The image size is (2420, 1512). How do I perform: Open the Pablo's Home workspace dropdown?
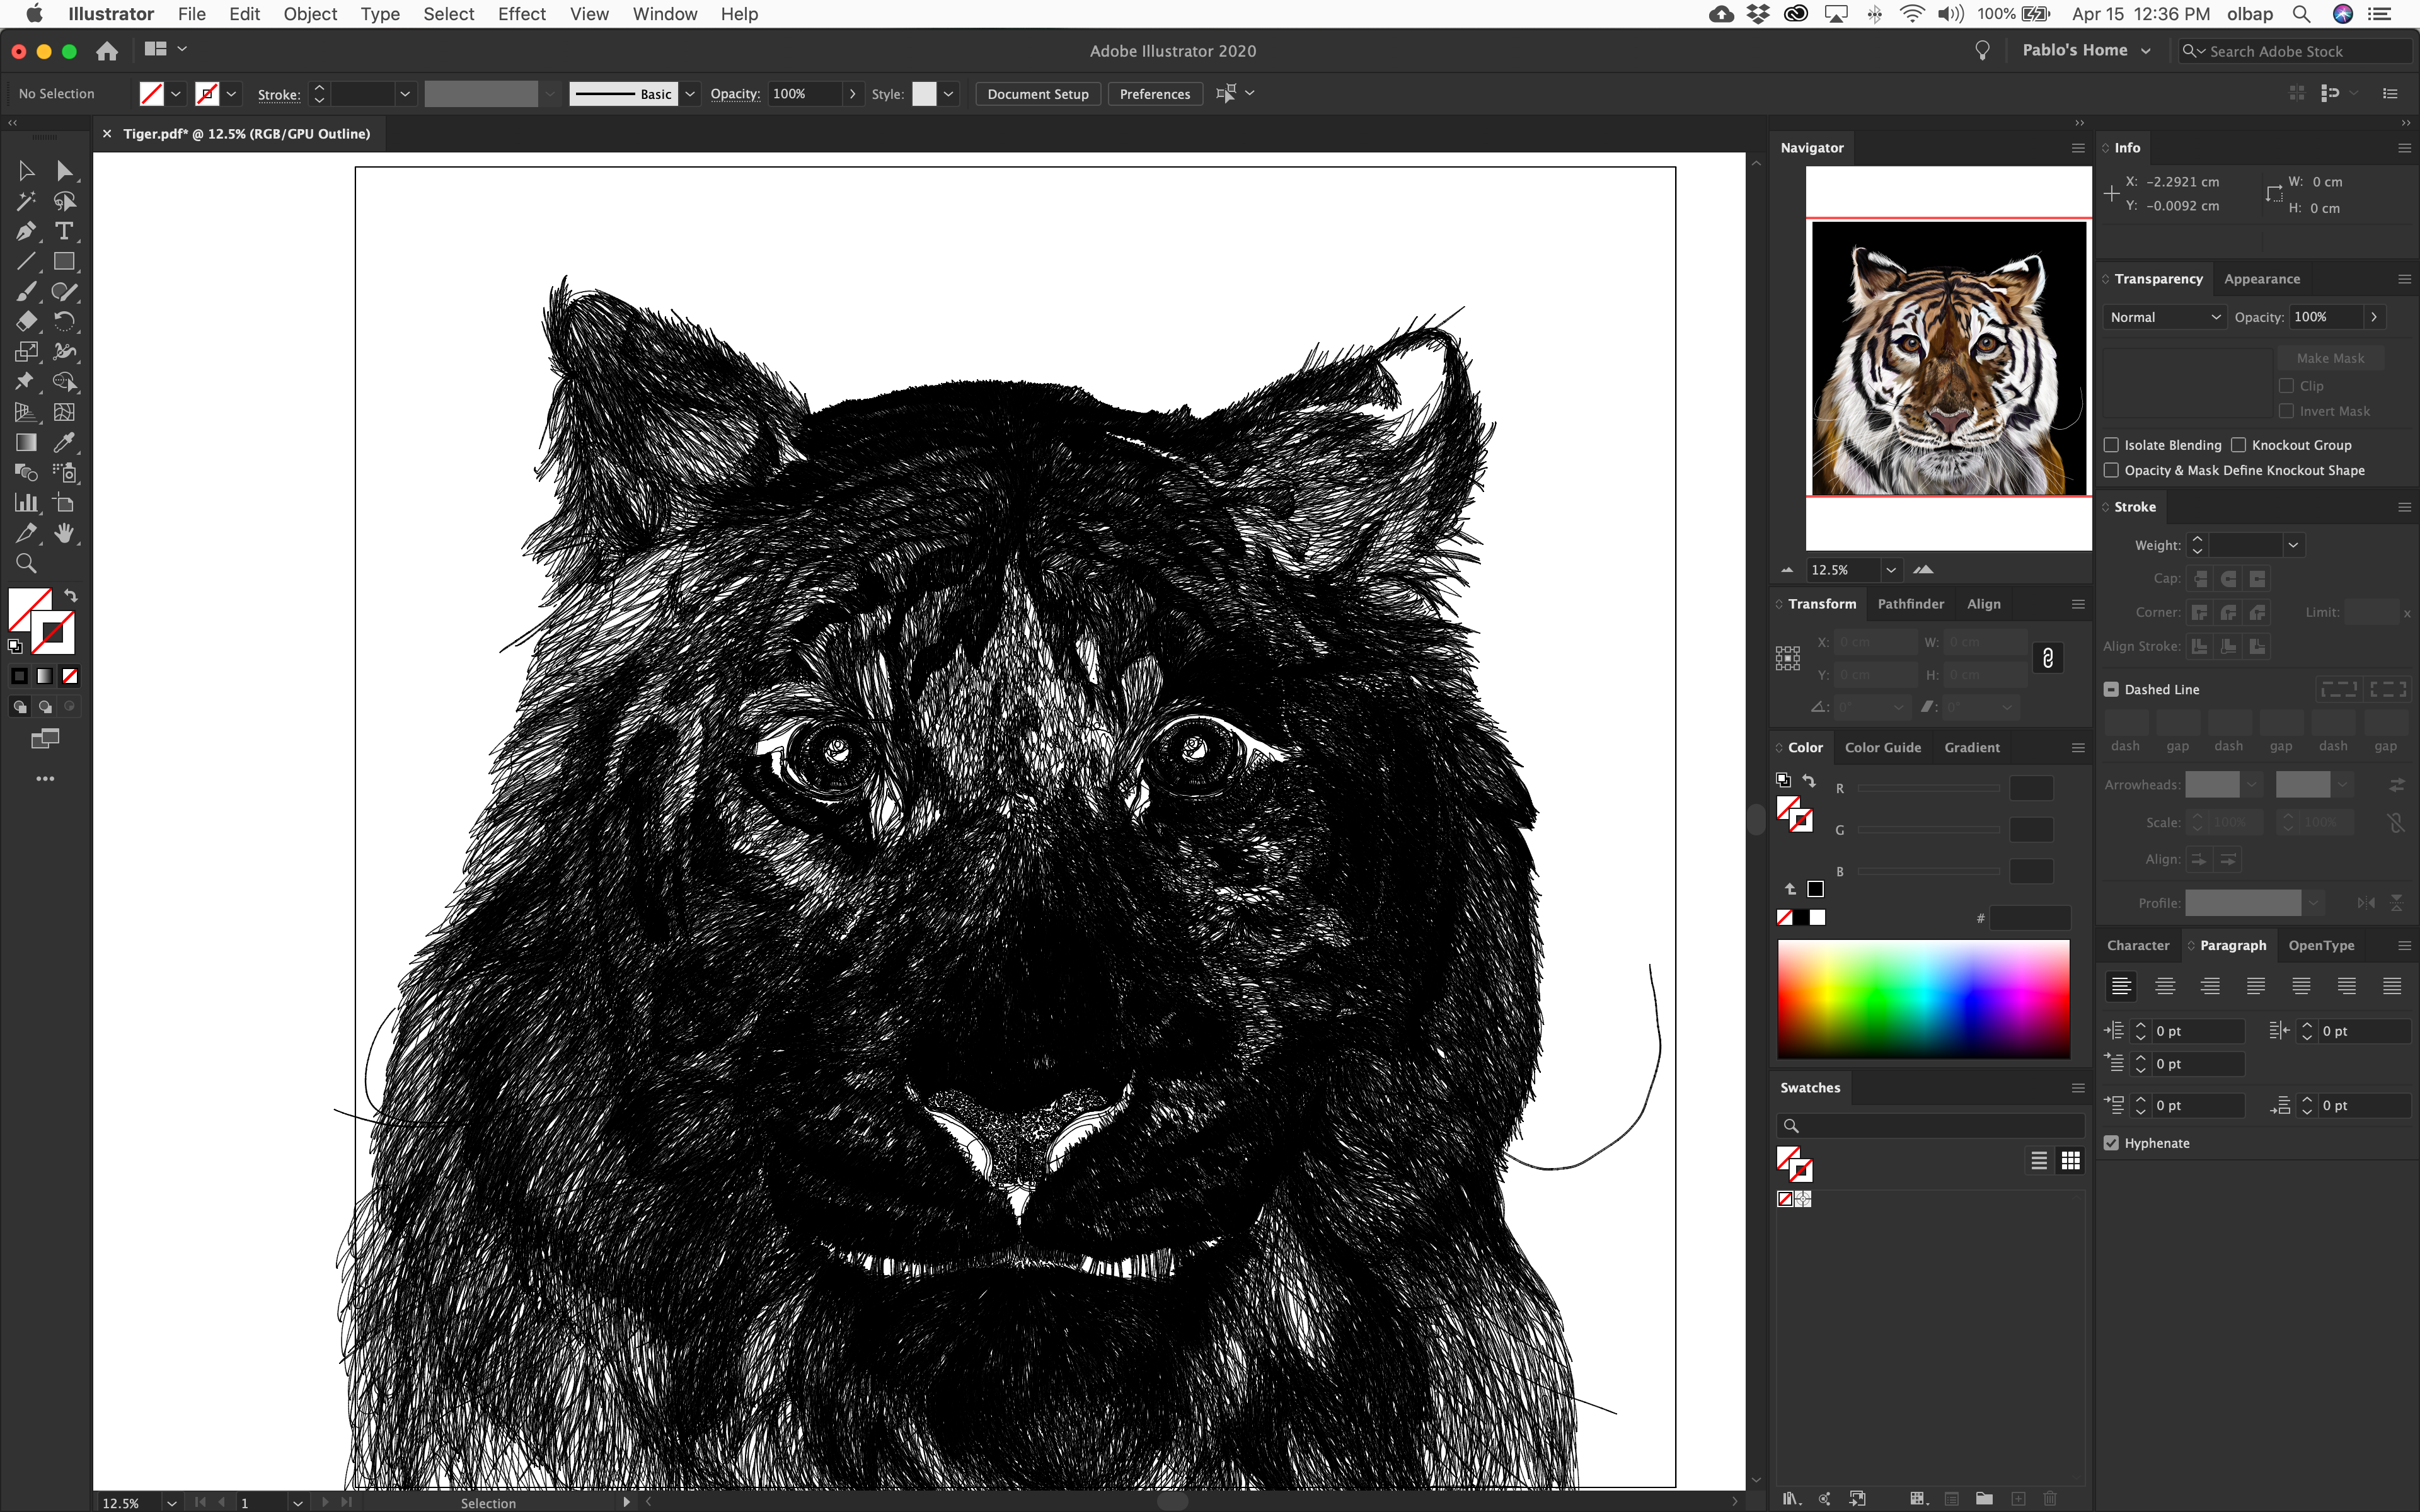coord(2086,50)
